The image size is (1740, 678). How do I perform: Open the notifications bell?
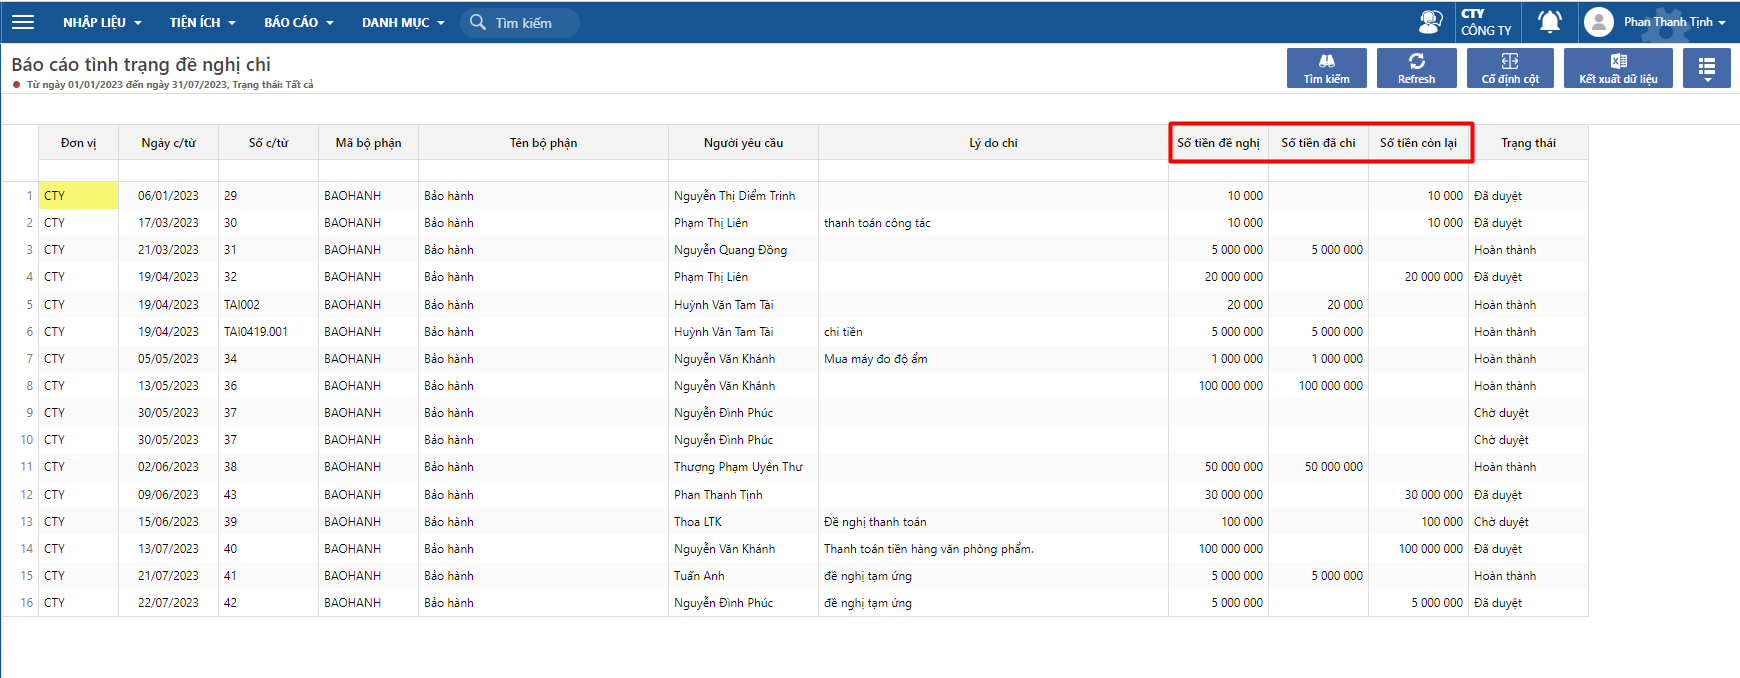(1549, 22)
